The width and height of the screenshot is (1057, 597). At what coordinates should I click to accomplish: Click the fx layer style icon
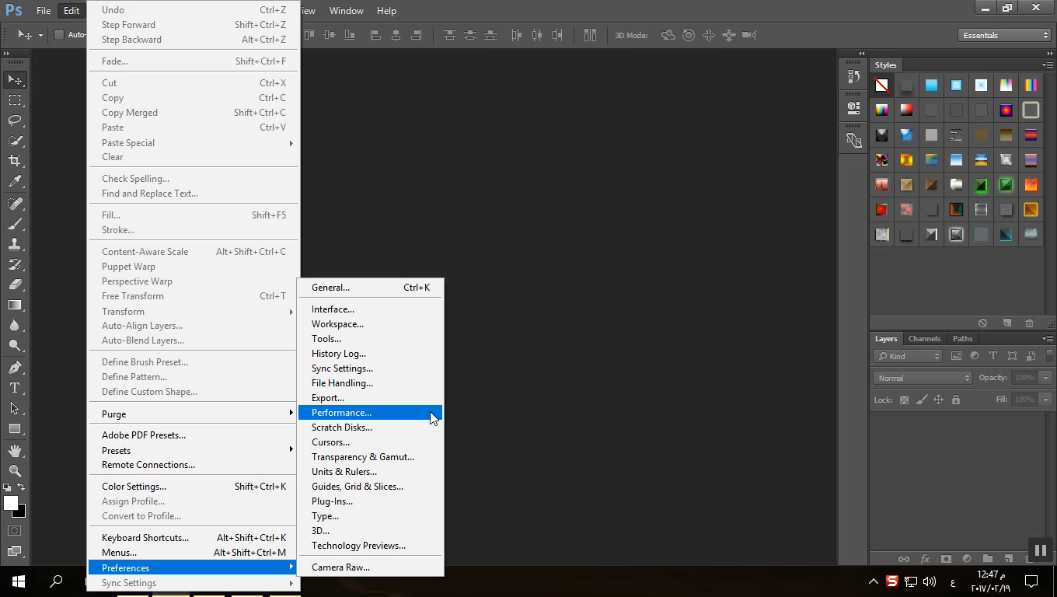925,559
